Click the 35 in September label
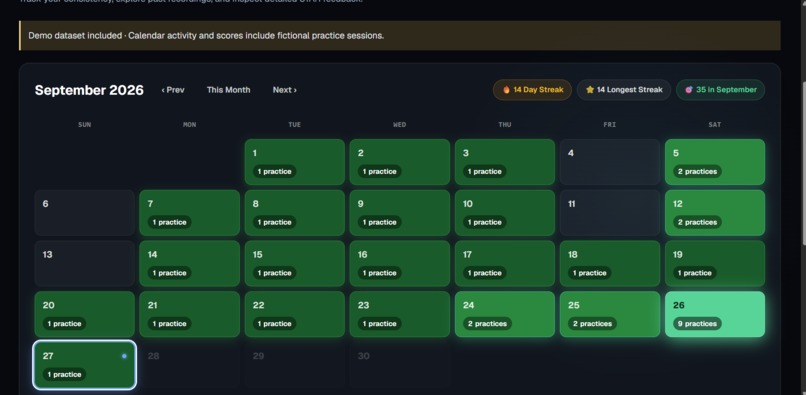Viewport: 806px width, 395px height. (x=726, y=90)
